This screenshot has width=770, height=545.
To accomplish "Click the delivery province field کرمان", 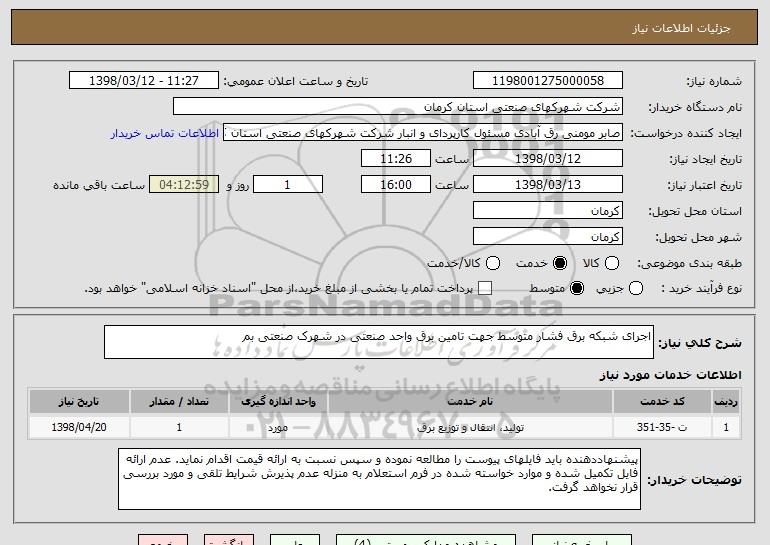I will tap(548, 211).
